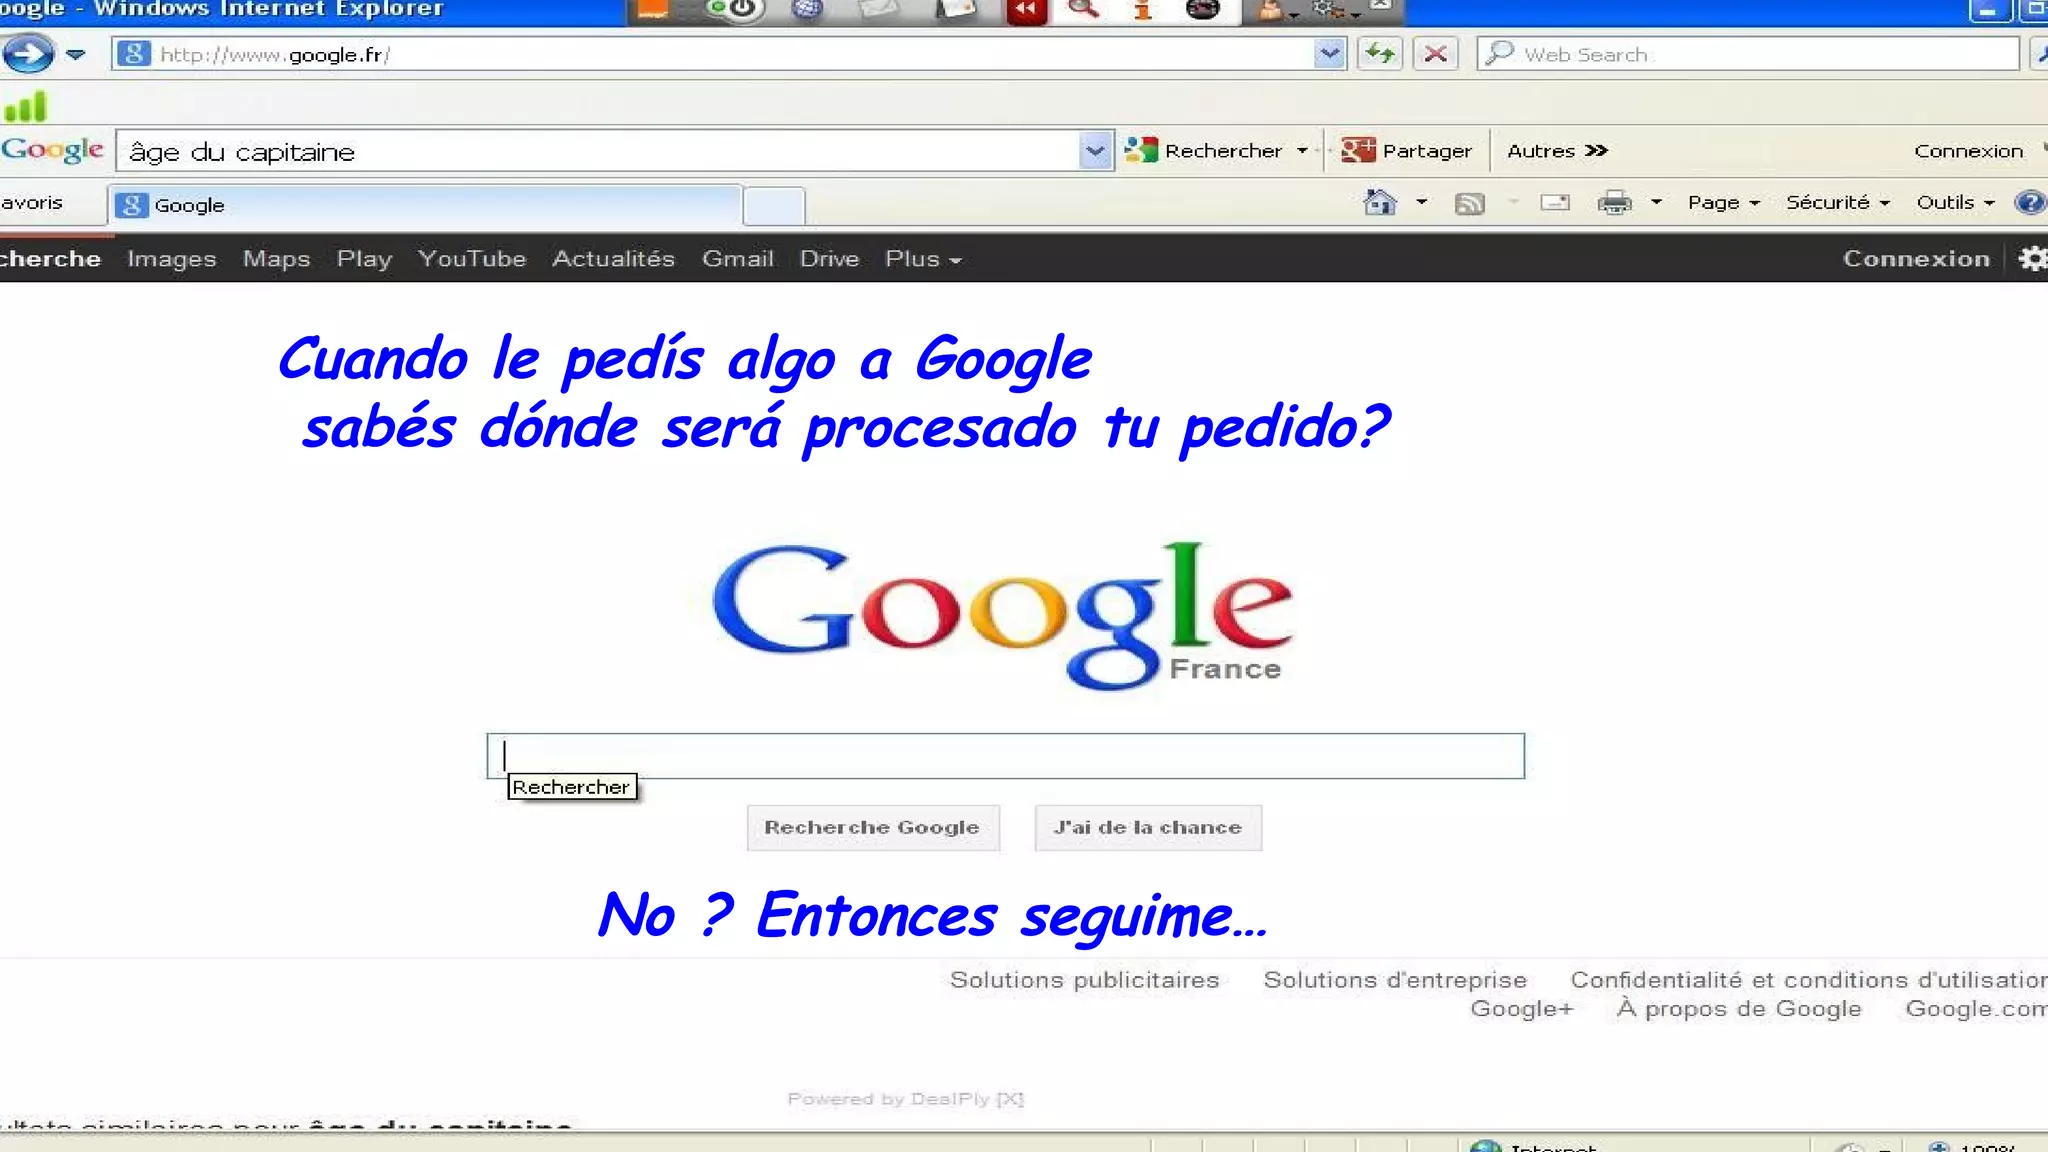Image resolution: width=2048 pixels, height=1152 pixels.
Task: Click the printer icon
Action: click(x=1614, y=203)
